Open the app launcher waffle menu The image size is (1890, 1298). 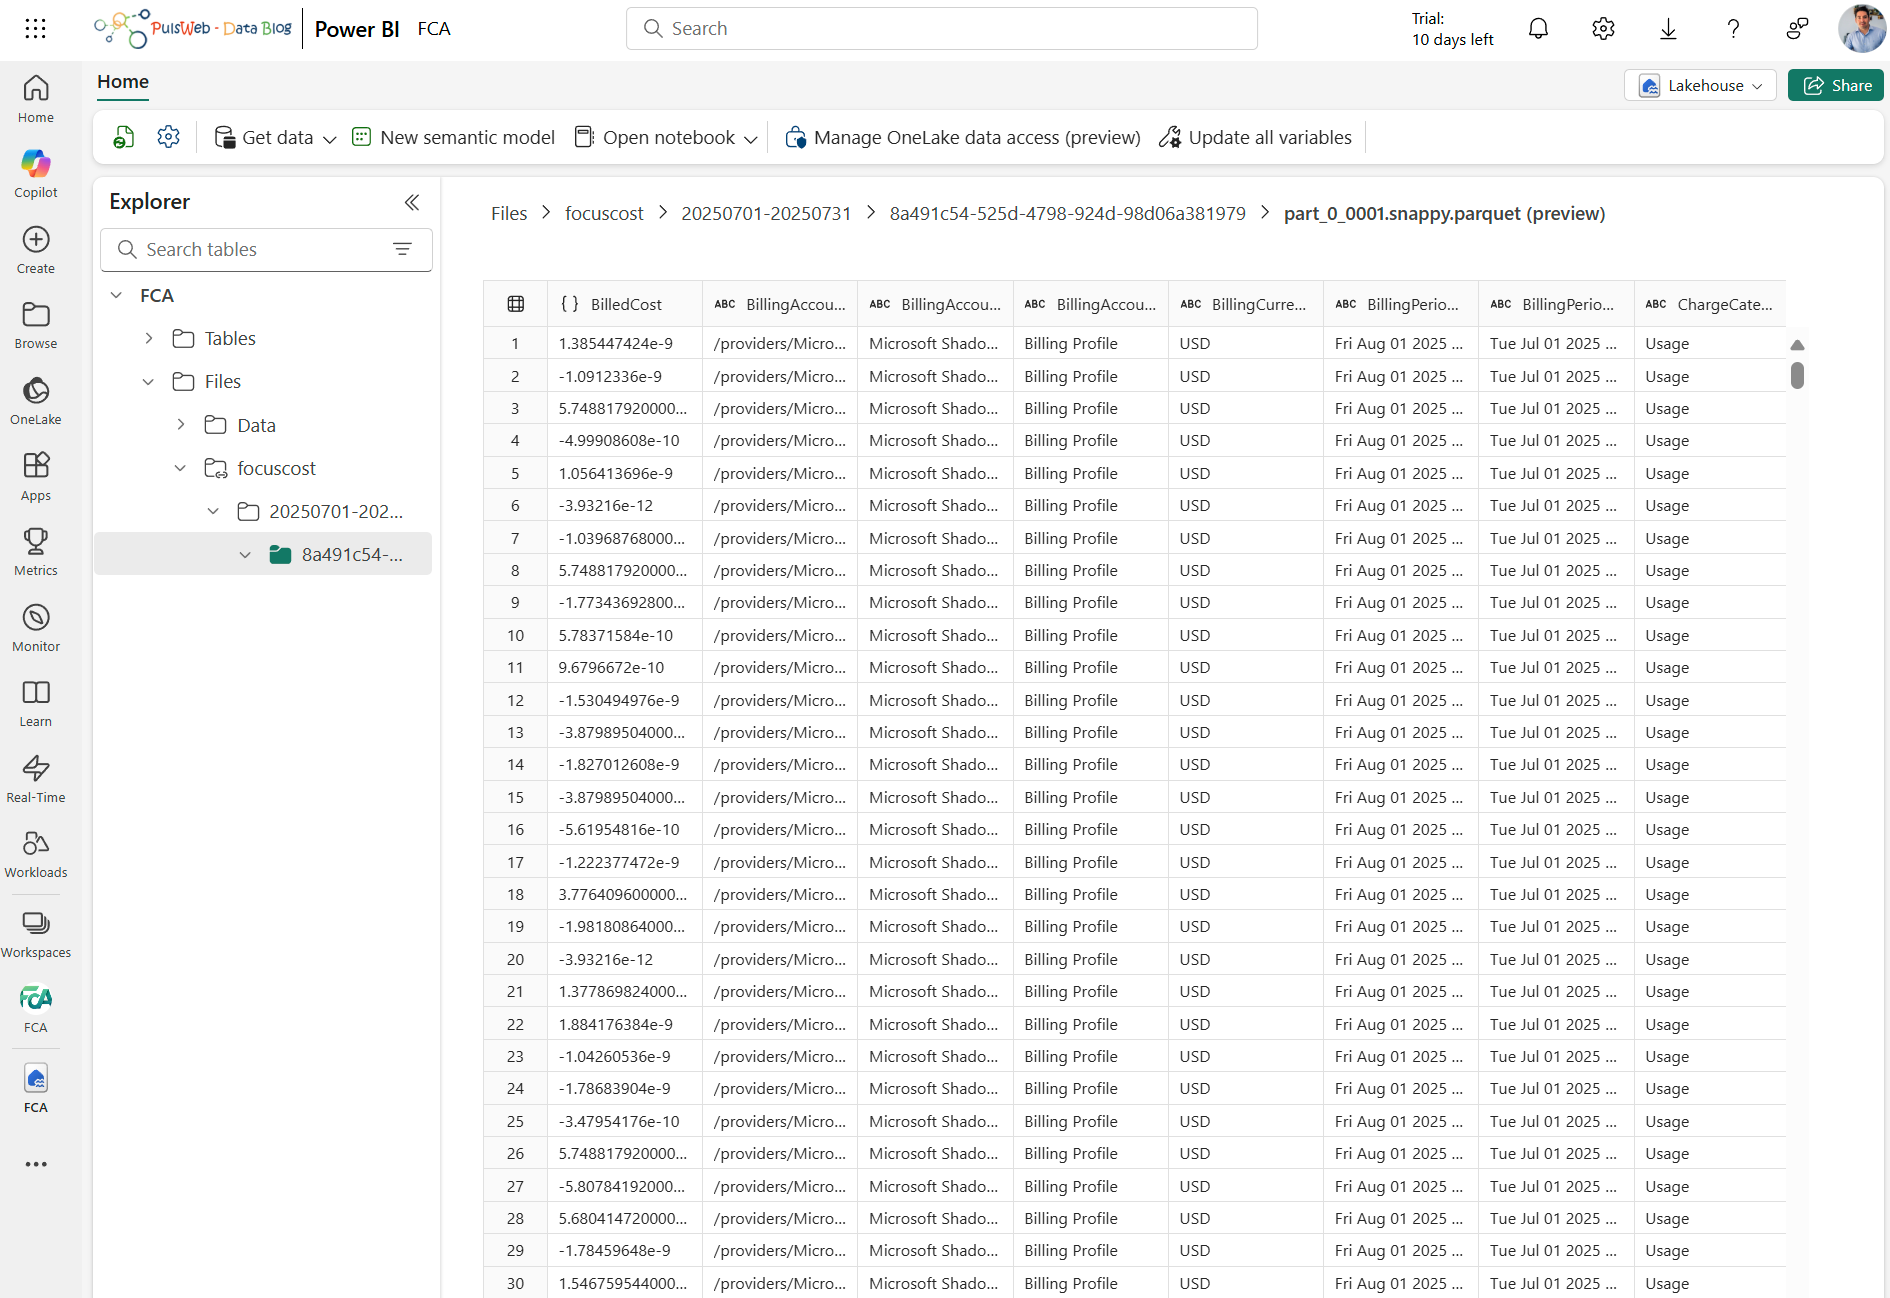click(x=36, y=29)
